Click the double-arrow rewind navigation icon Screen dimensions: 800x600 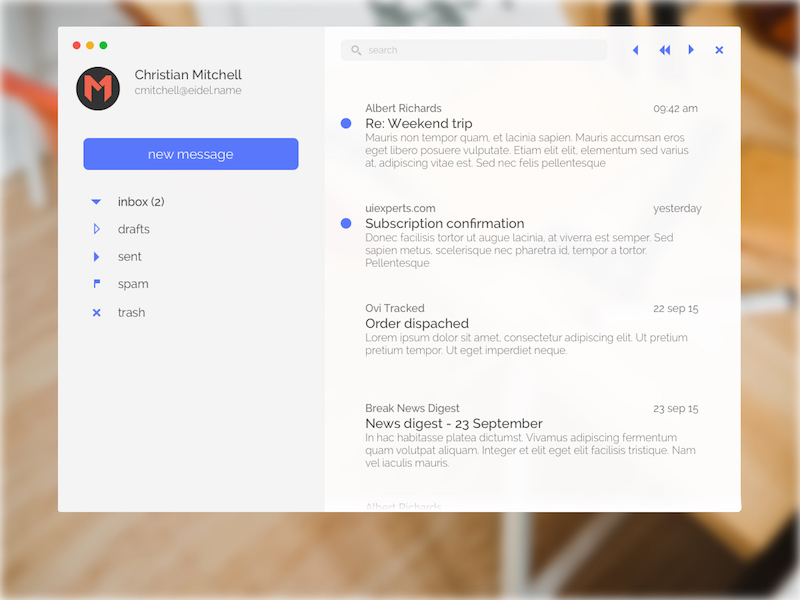click(x=665, y=49)
